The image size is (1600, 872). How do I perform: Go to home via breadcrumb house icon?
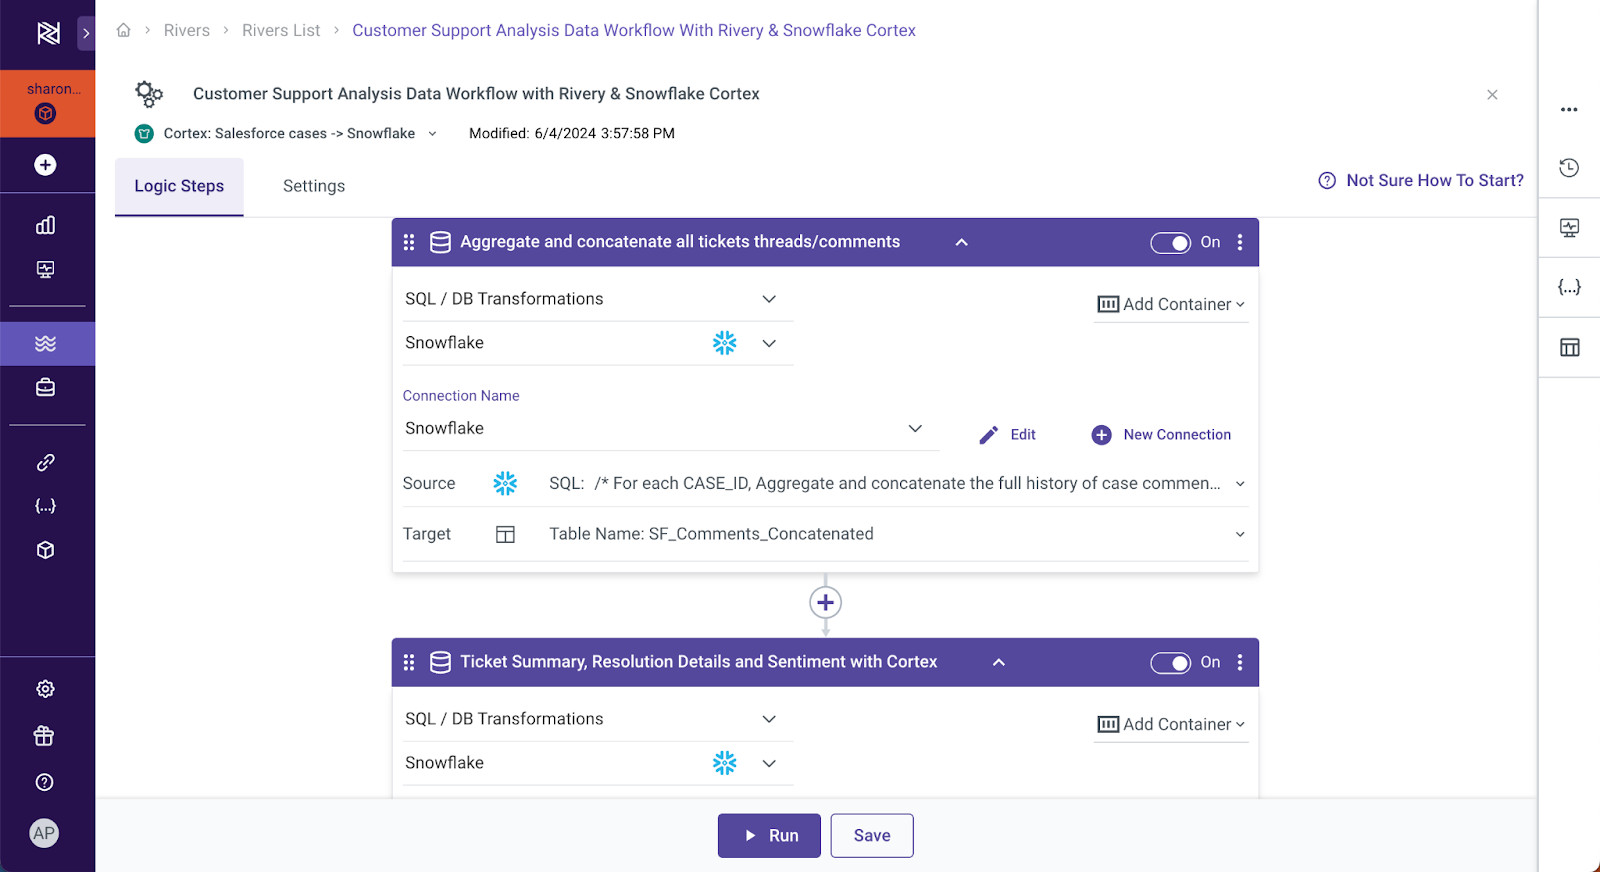[x=124, y=30]
